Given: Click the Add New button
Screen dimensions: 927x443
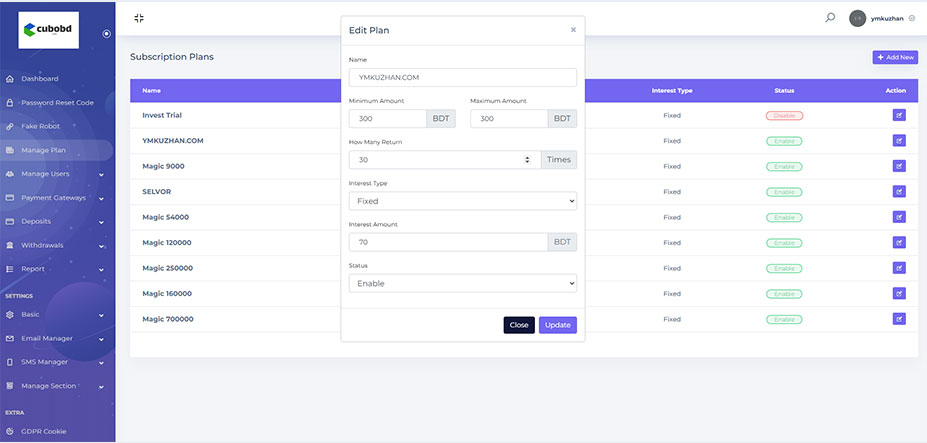Looking at the screenshot, I should pyautogui.click(x=895, y=58).
